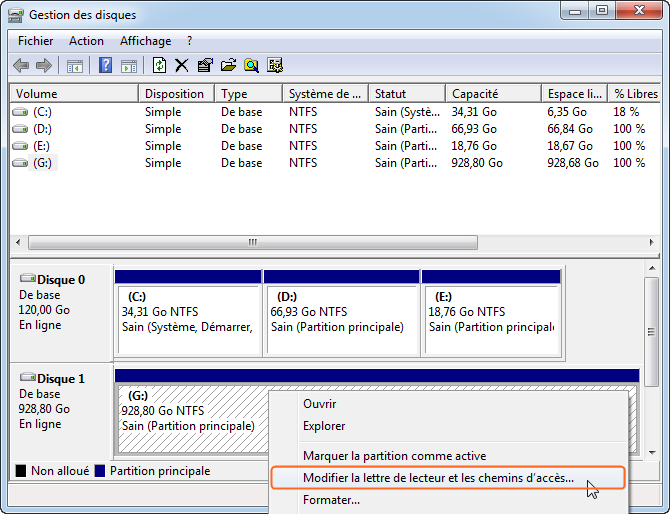This screenshot has width=670, height=514.
Task: Open the Action menu
Action: (x=86, y=41)
